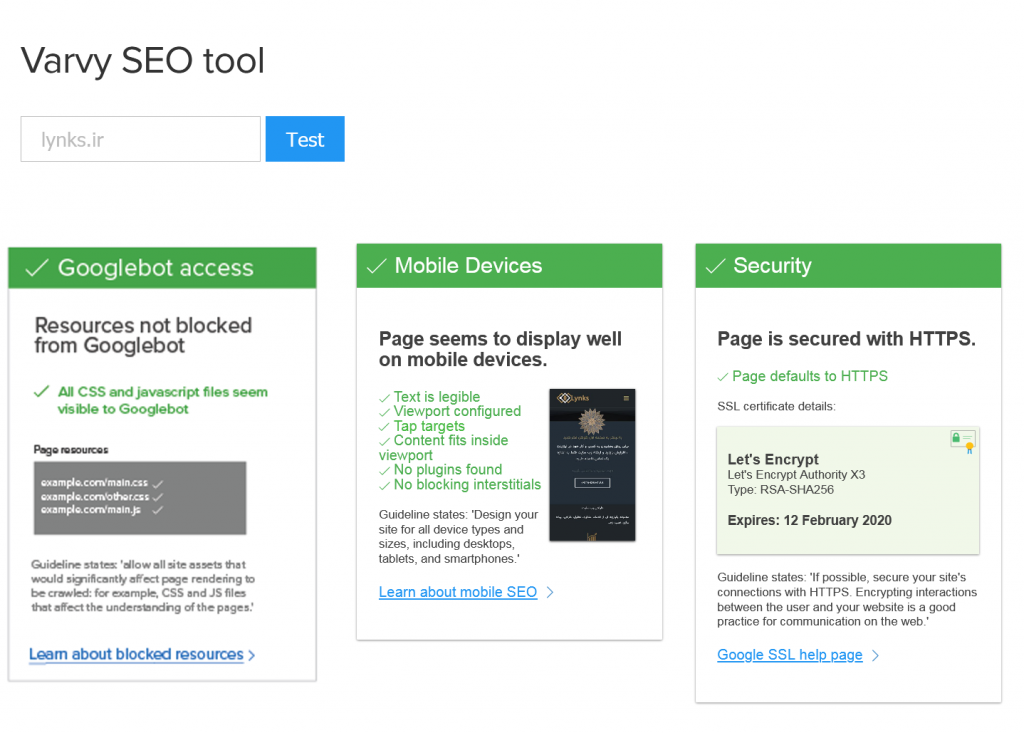Click checkmark beside All CSS and javascript
This screenshot has width=1024, height=733.
click(41, 391)
